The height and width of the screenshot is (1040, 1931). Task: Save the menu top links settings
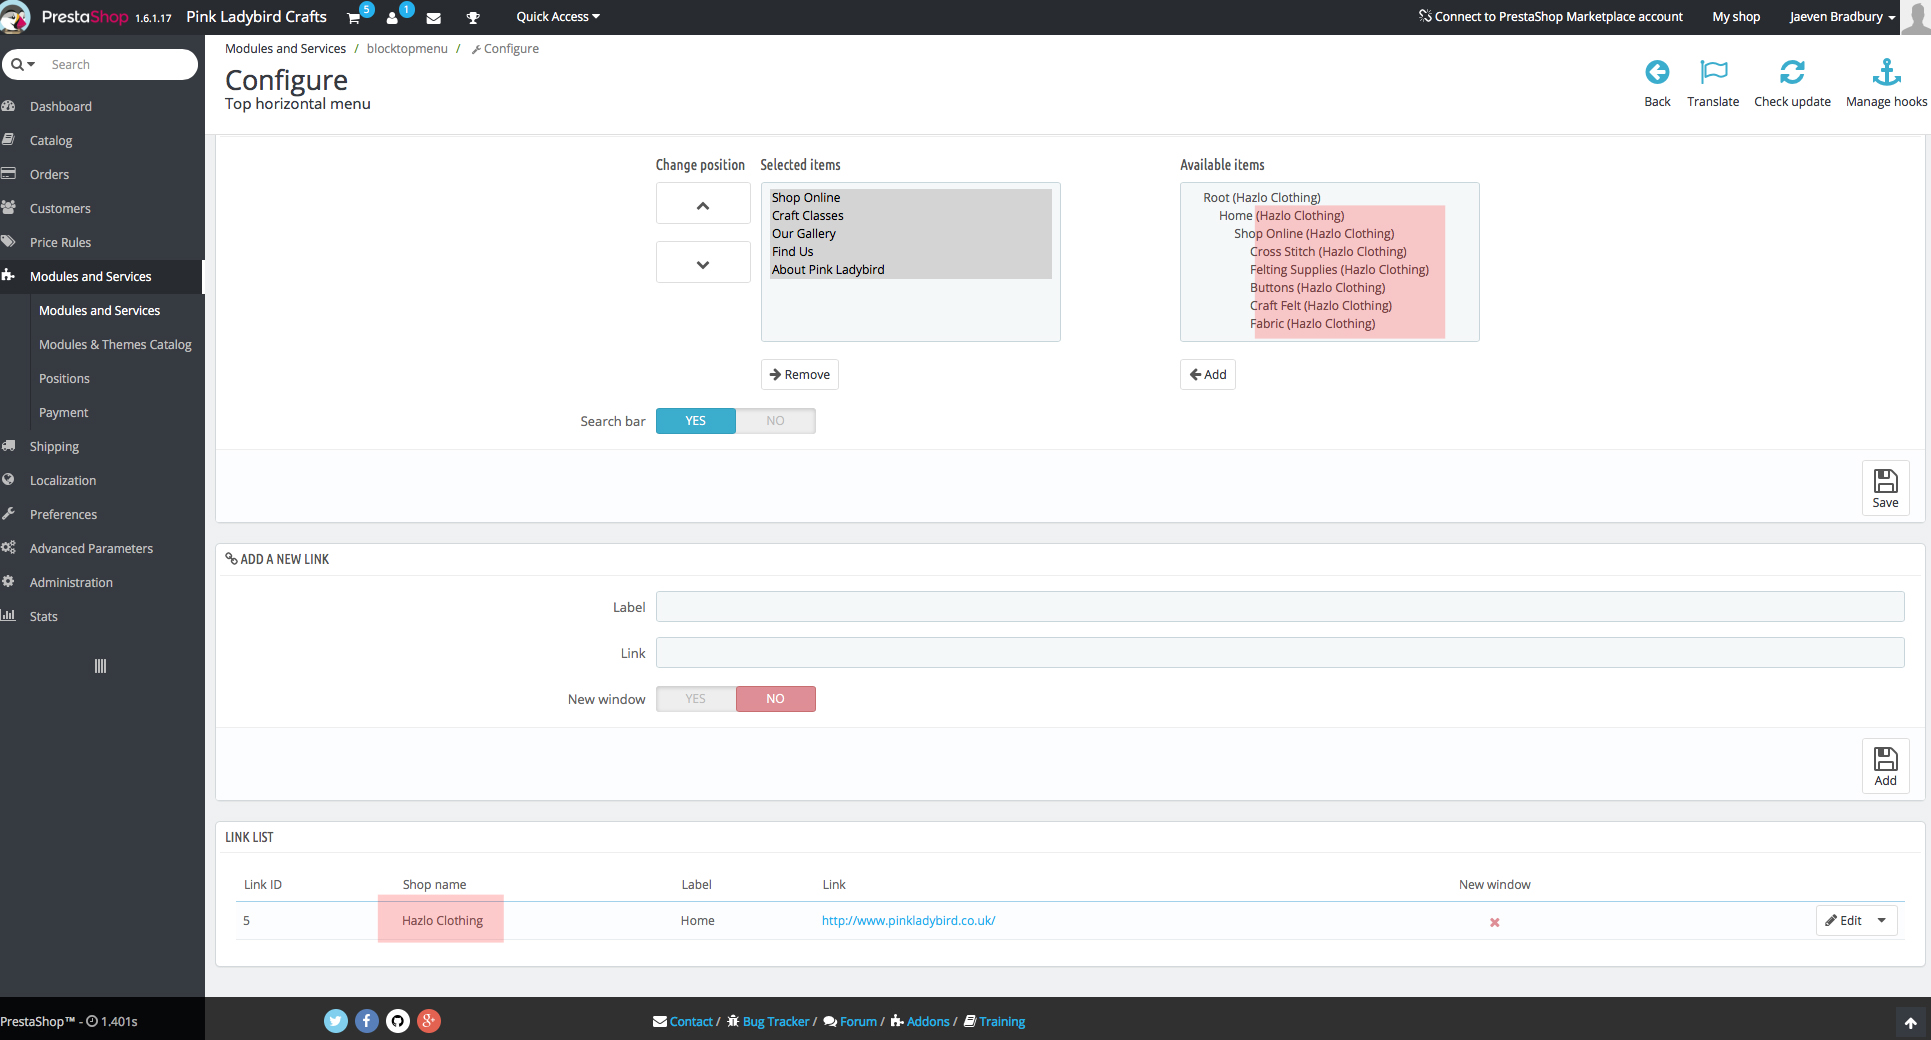coord(1885,488)
